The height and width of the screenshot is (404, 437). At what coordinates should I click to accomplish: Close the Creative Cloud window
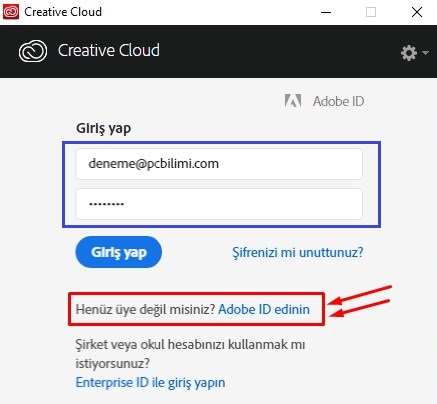pyautogui.click(x=417, y=12)
